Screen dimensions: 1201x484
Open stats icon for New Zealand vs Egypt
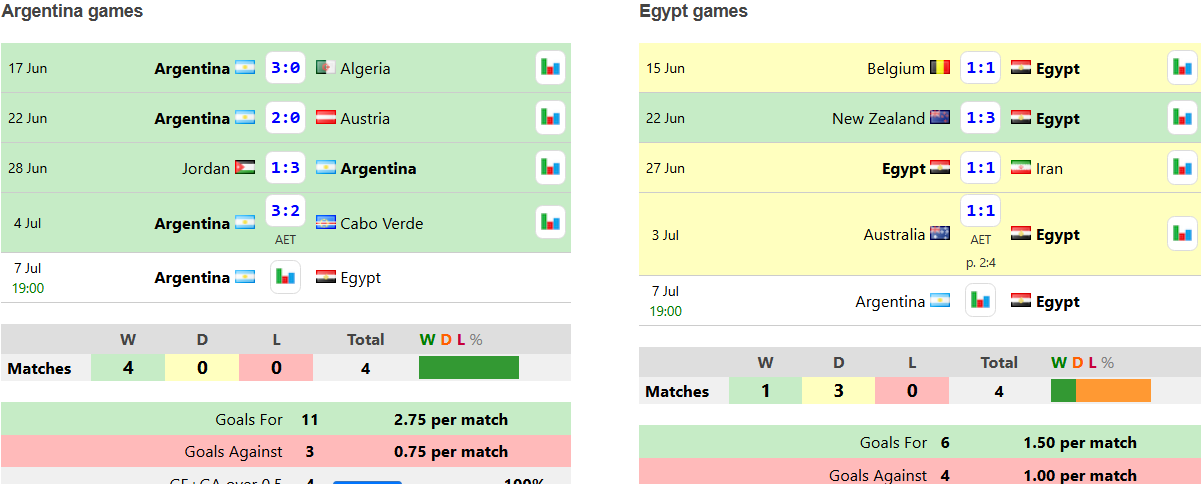click(x=1182, y=118)
